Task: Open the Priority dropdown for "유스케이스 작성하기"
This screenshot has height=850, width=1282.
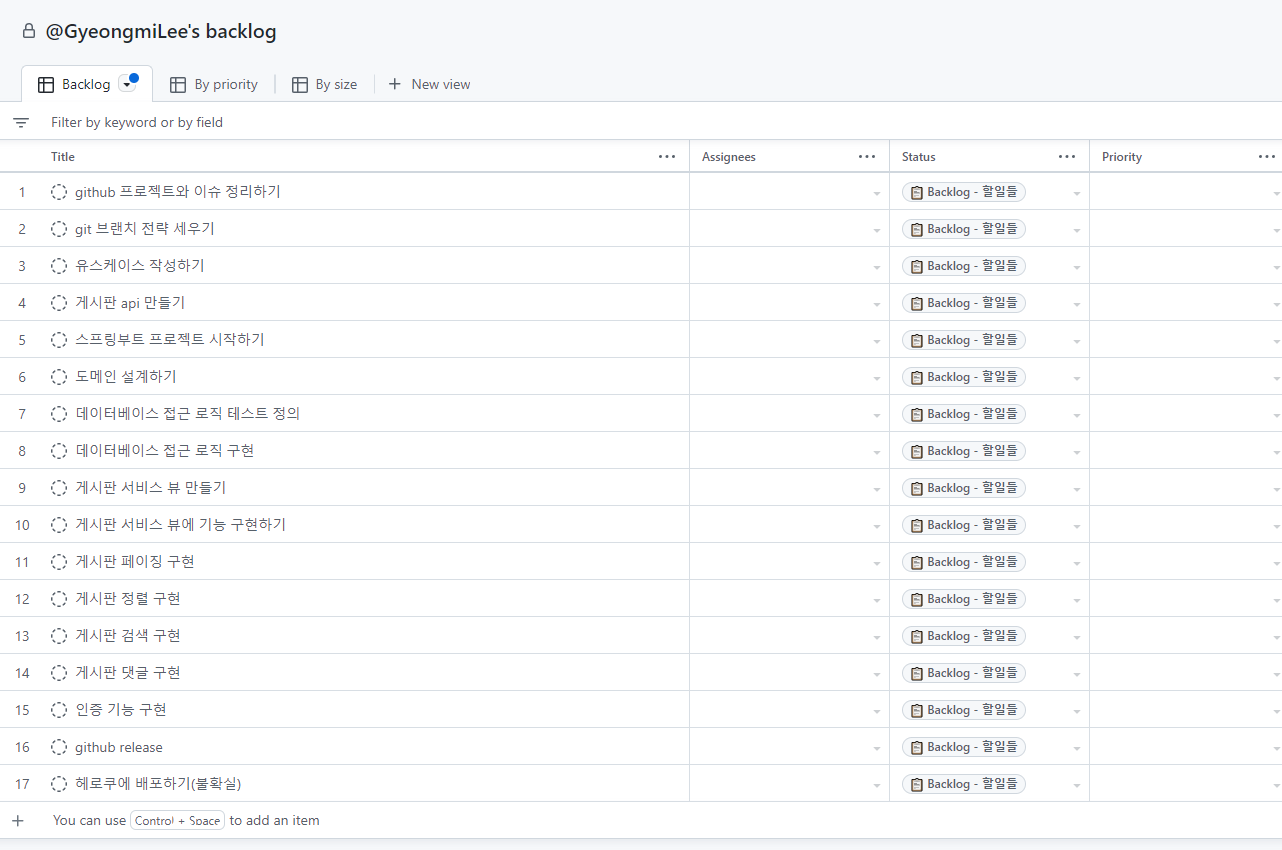Action: point(1276,267)
